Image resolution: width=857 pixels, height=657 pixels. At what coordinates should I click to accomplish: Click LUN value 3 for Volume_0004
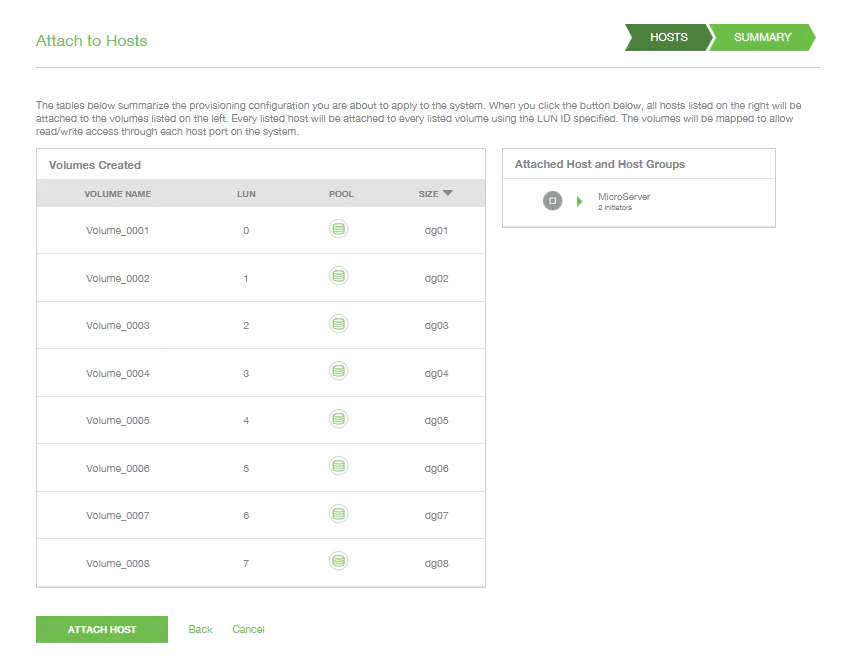pos(246,373)
